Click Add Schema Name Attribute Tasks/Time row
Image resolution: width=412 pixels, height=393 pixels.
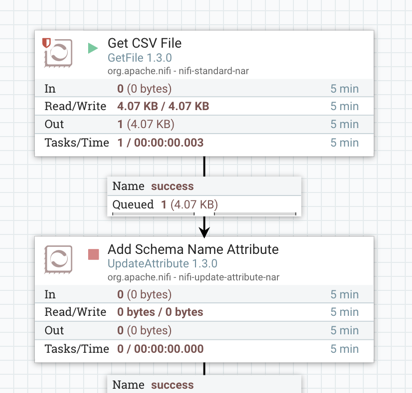tap(204, 349)
